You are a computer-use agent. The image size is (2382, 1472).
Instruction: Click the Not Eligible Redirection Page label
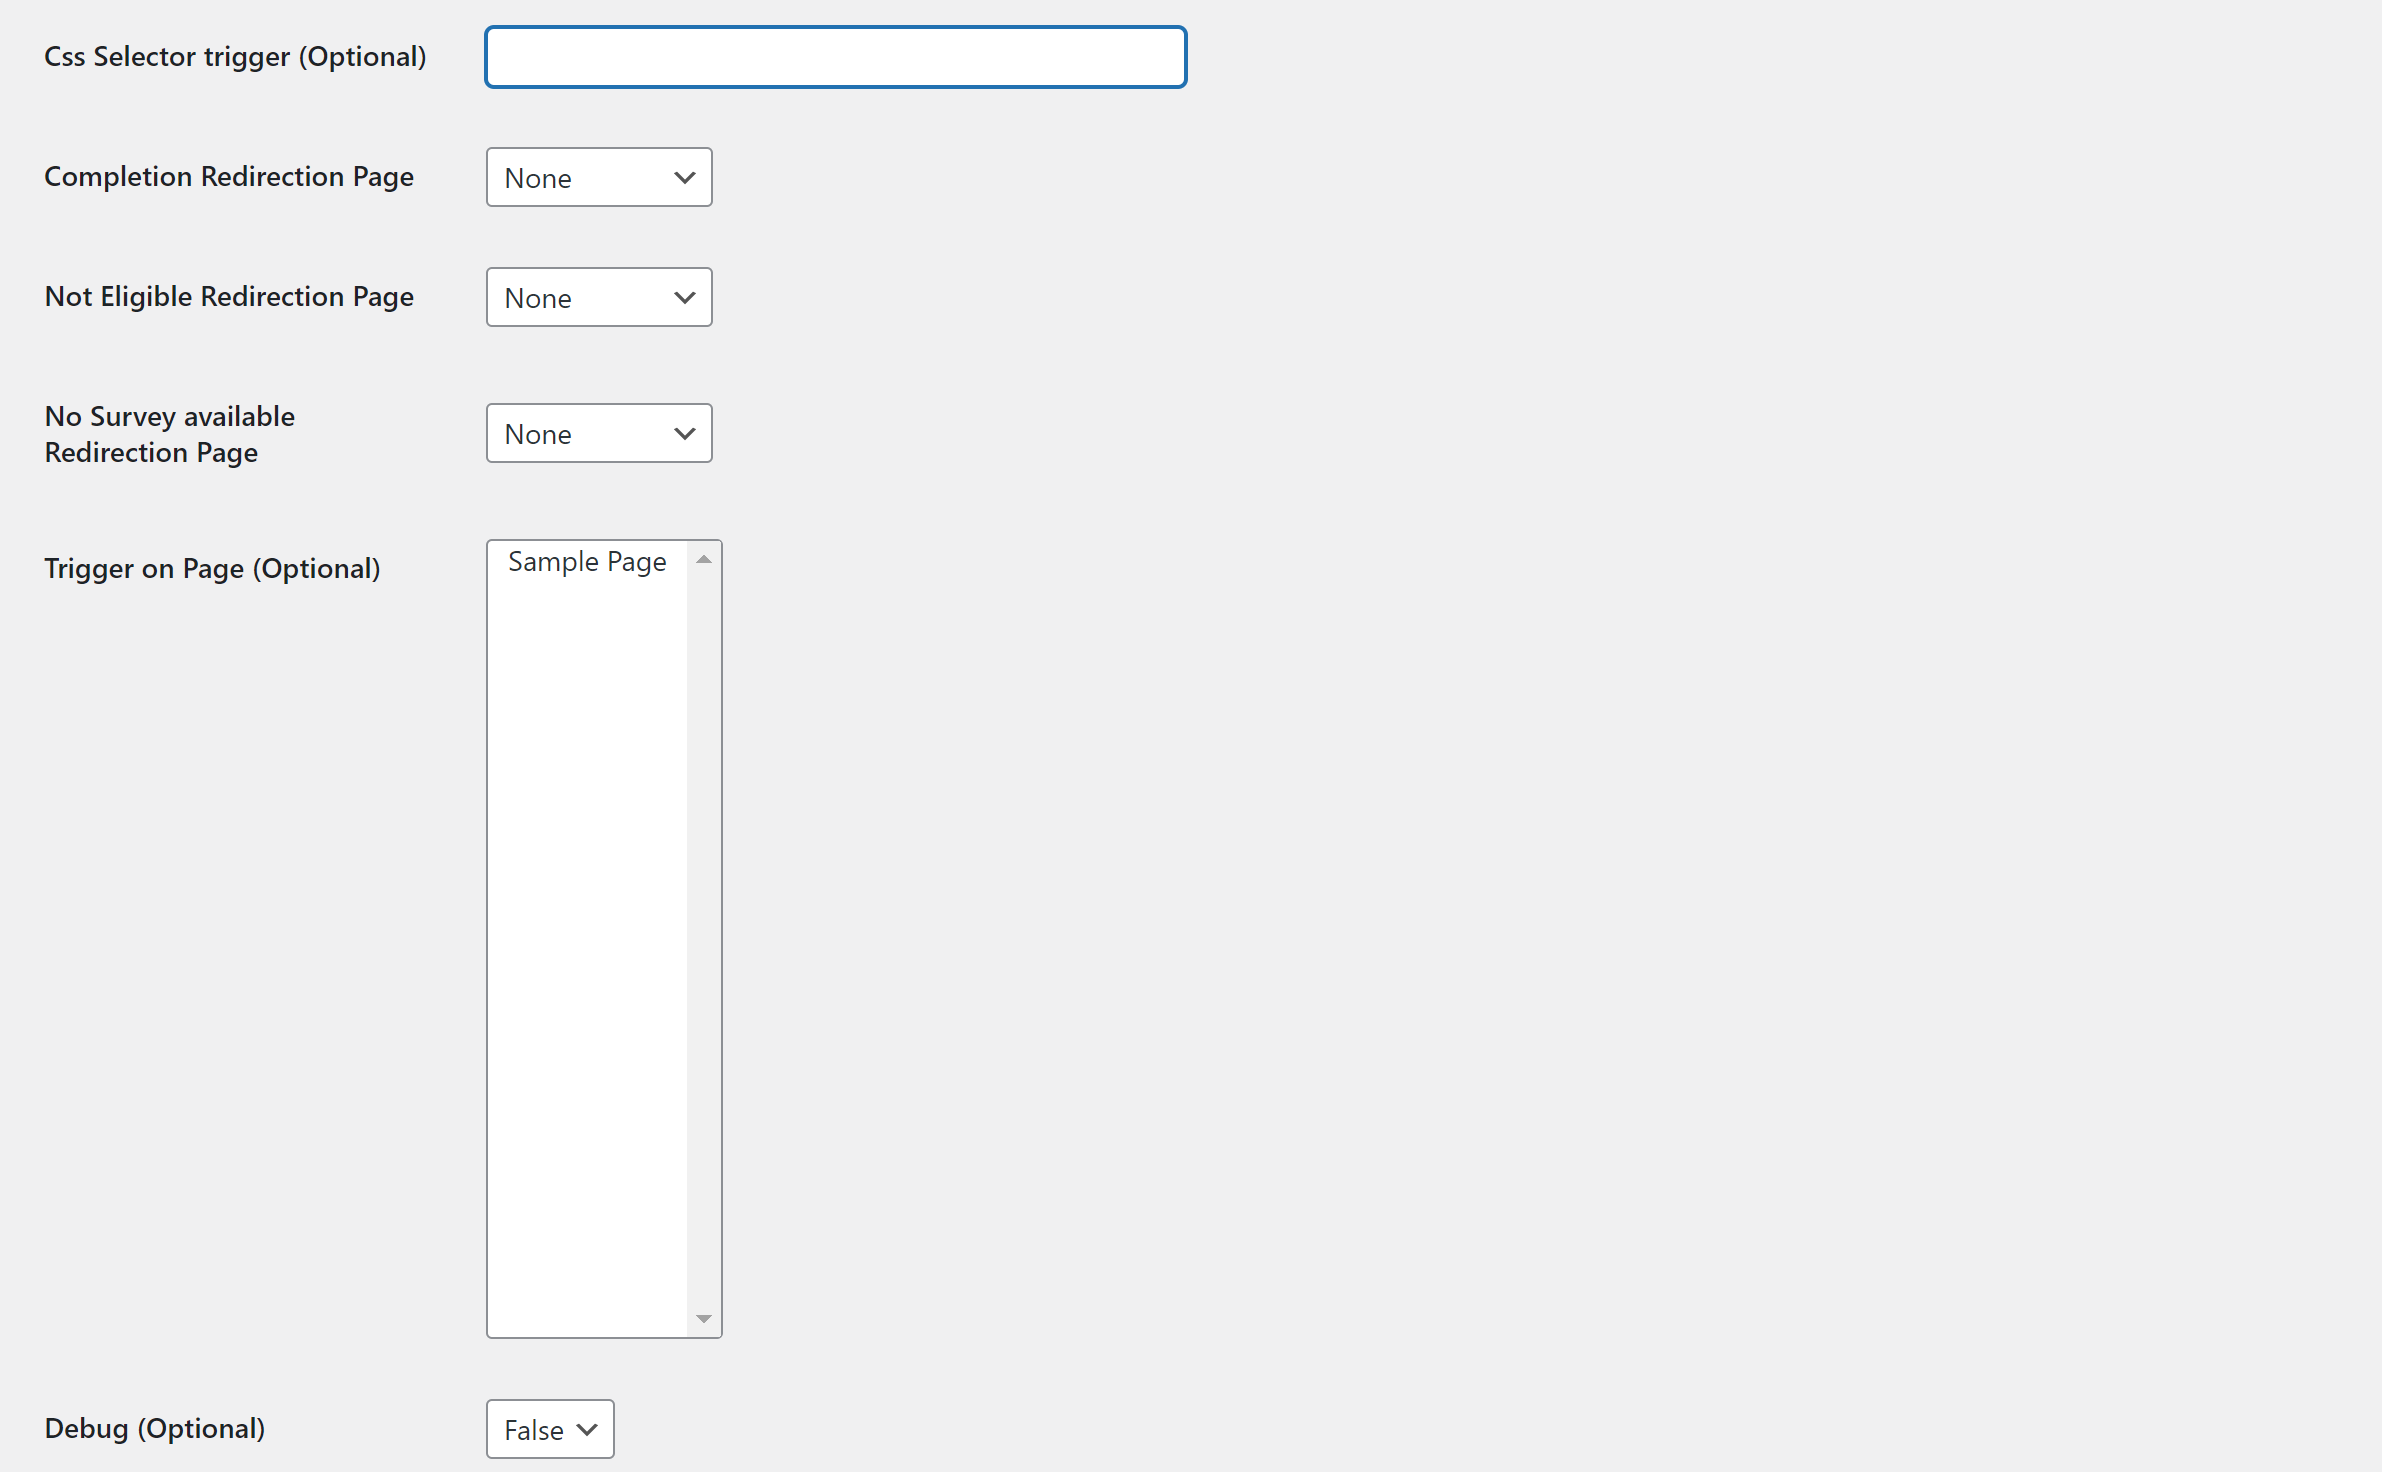coord(229,297)
